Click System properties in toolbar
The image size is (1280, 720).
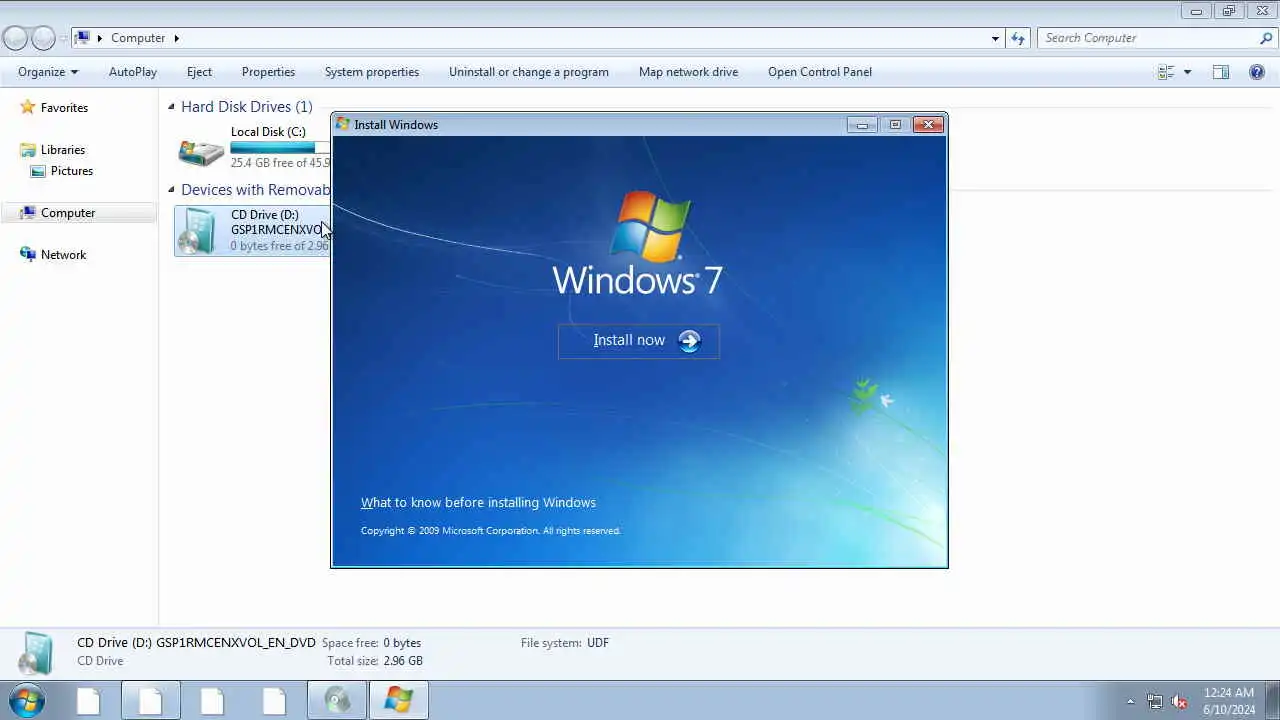pyautogui.click(x=372, y=72)
